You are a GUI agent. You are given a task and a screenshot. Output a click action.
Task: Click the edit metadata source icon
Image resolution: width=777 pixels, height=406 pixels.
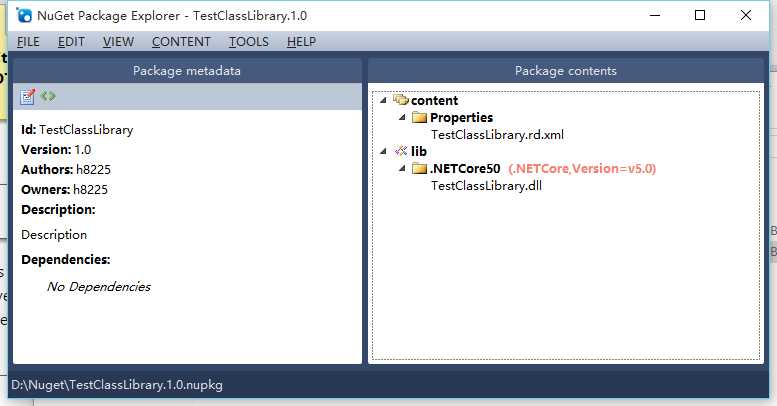pos(48,96)
